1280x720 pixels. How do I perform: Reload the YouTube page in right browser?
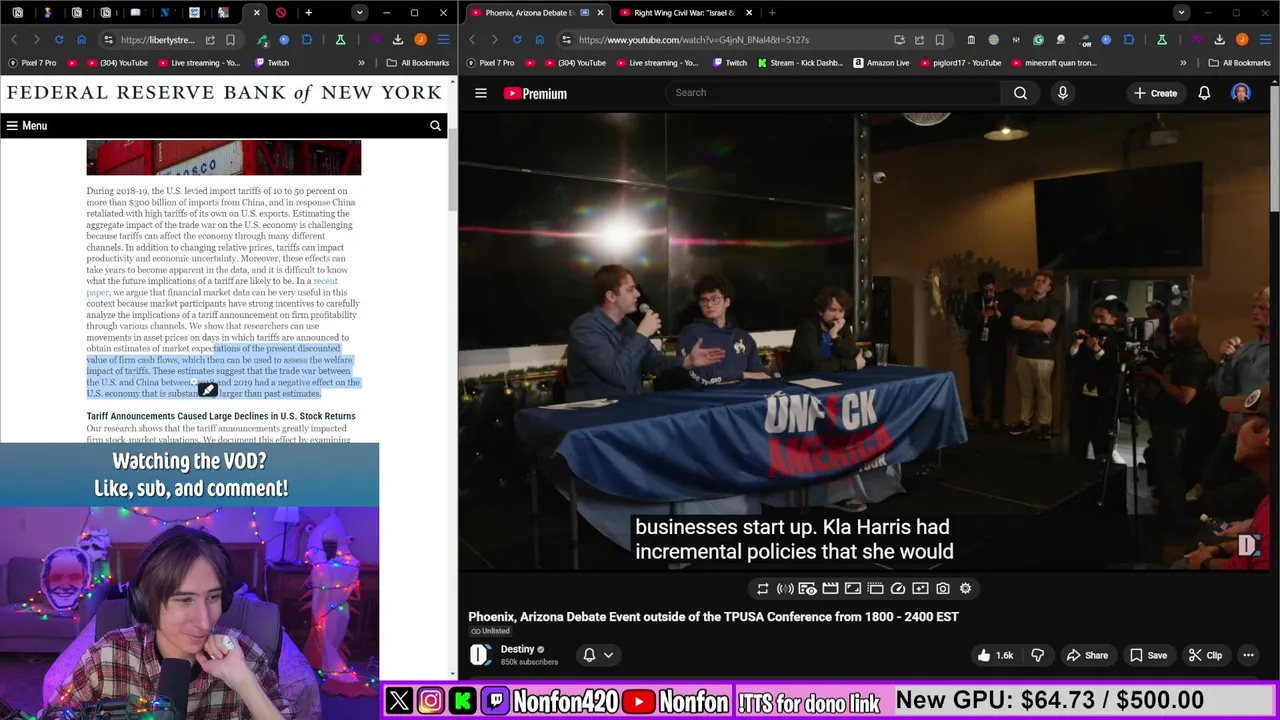pyautogui.click(x=517, y=40)
